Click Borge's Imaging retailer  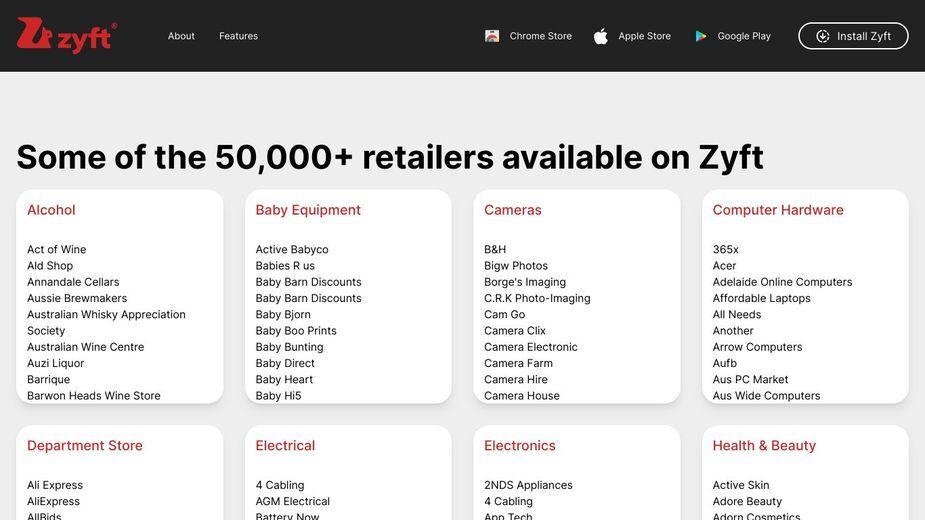pos(525,282)
